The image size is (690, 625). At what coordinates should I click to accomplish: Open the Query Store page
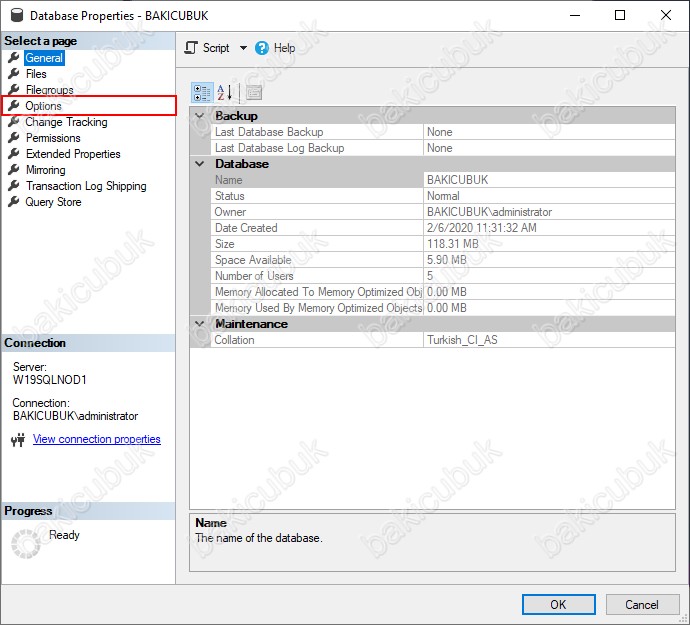(x=53, y=202)
